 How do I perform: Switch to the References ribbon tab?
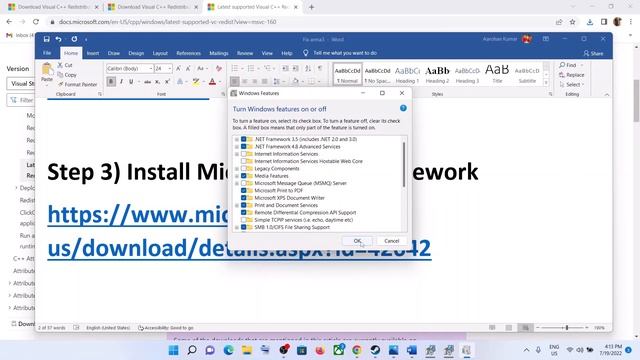click(x=188, y=53)
